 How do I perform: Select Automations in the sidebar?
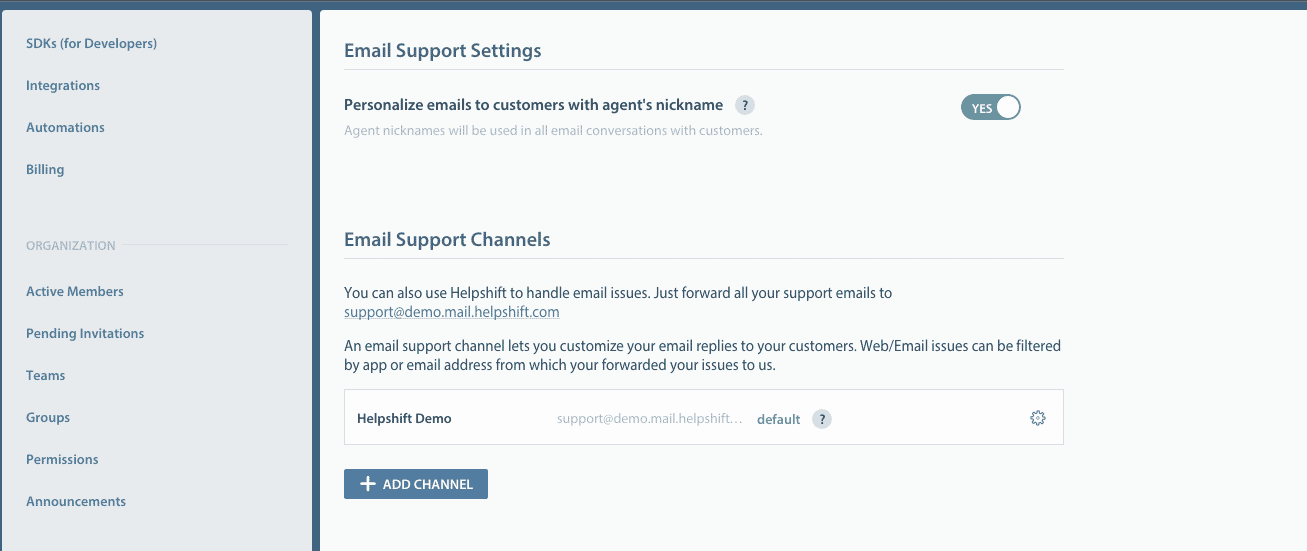(65, 127)
